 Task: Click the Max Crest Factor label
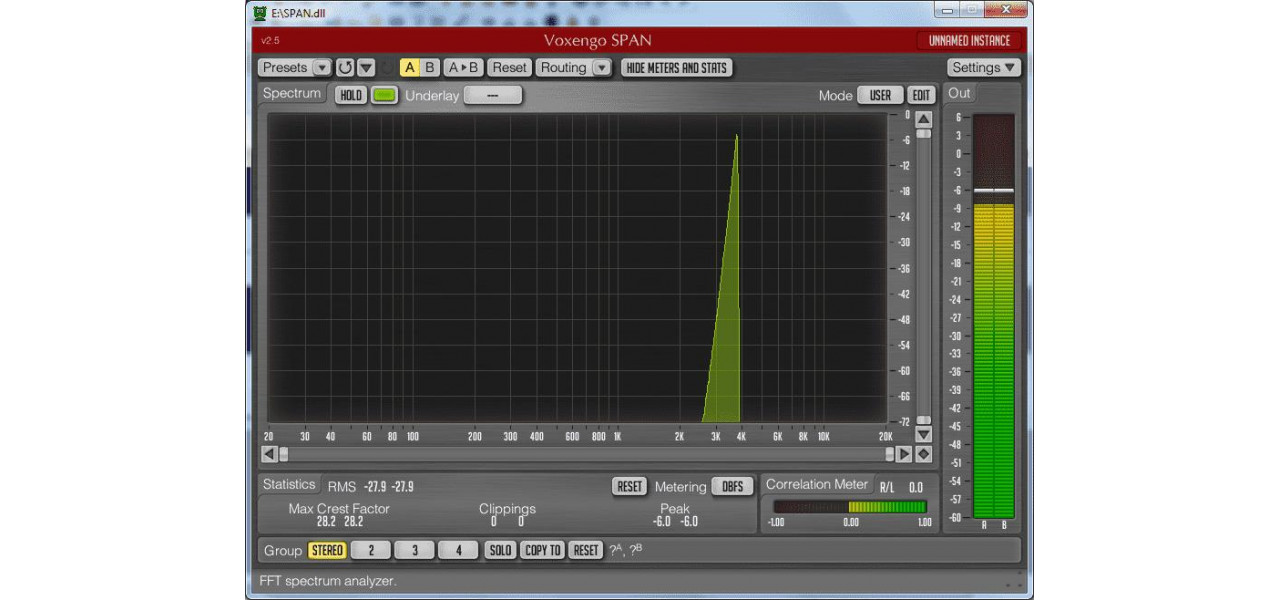[x=339, y=509]
